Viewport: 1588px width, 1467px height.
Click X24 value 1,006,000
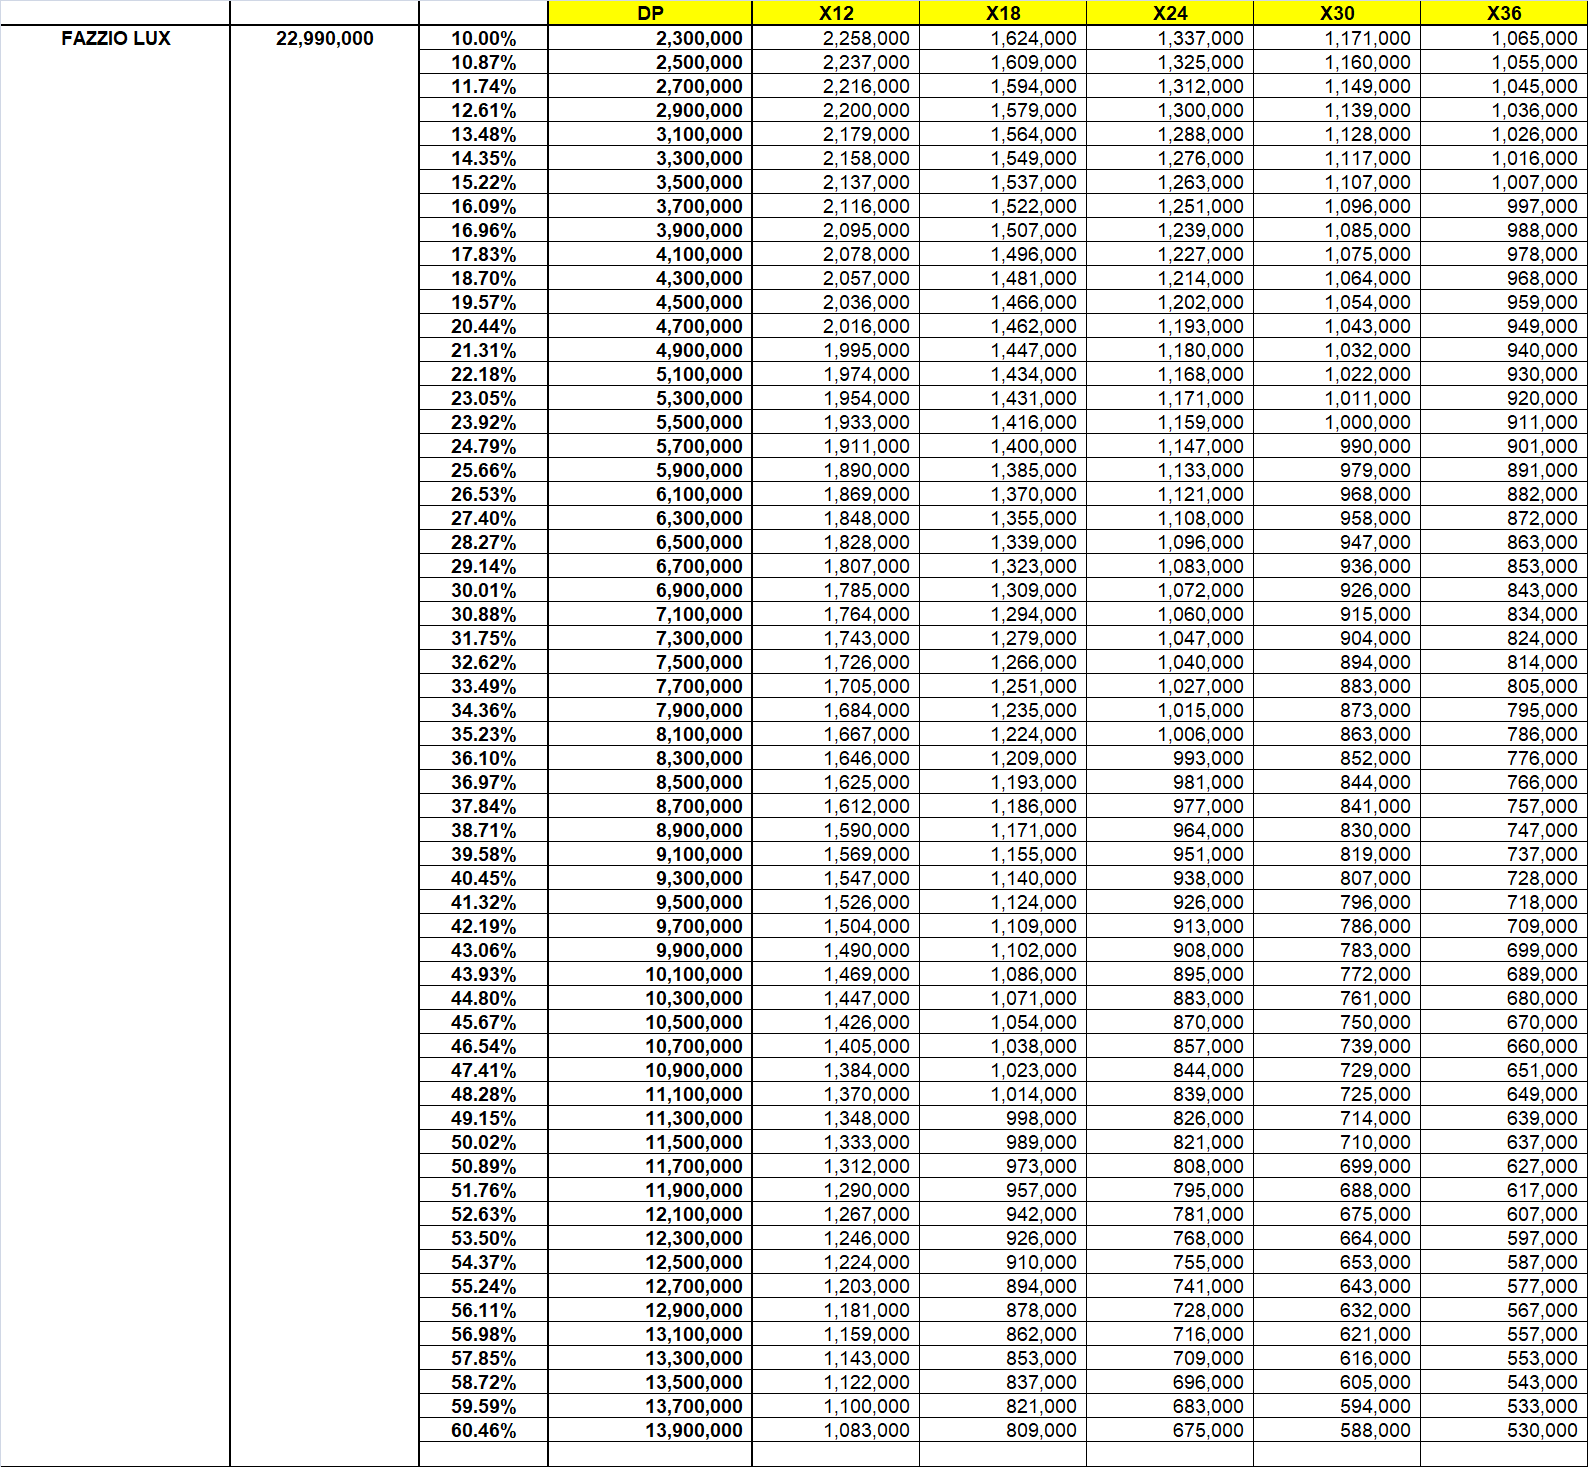click(1170, 734)
